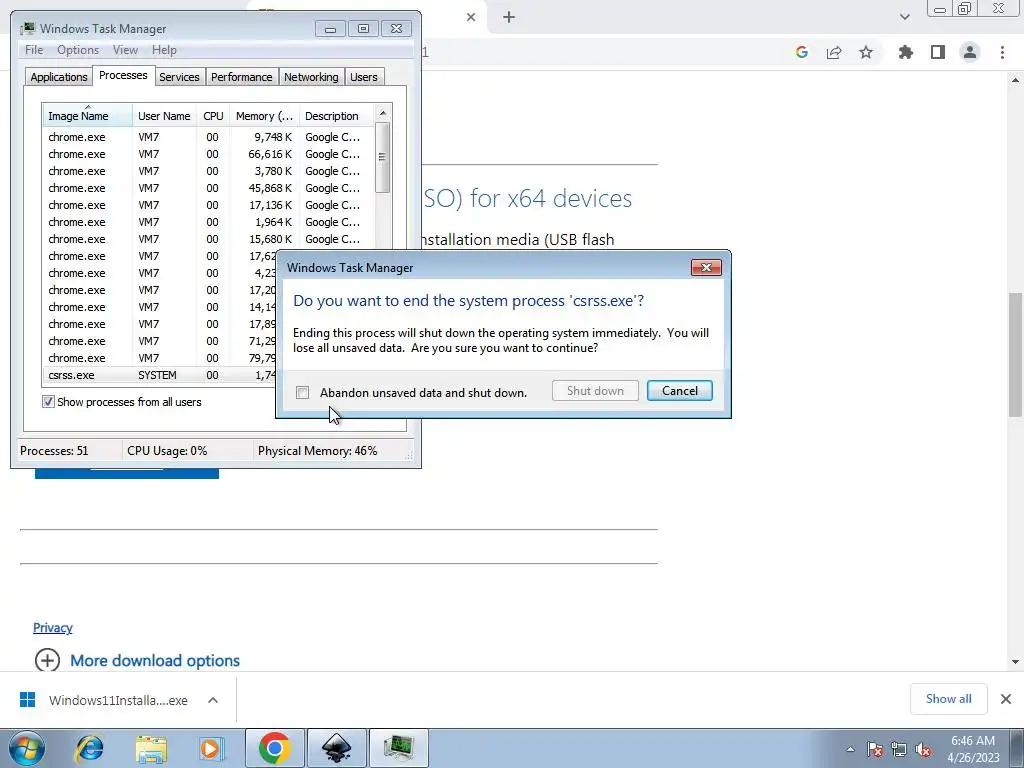Expand More download options plus icon

coord(47,660)
